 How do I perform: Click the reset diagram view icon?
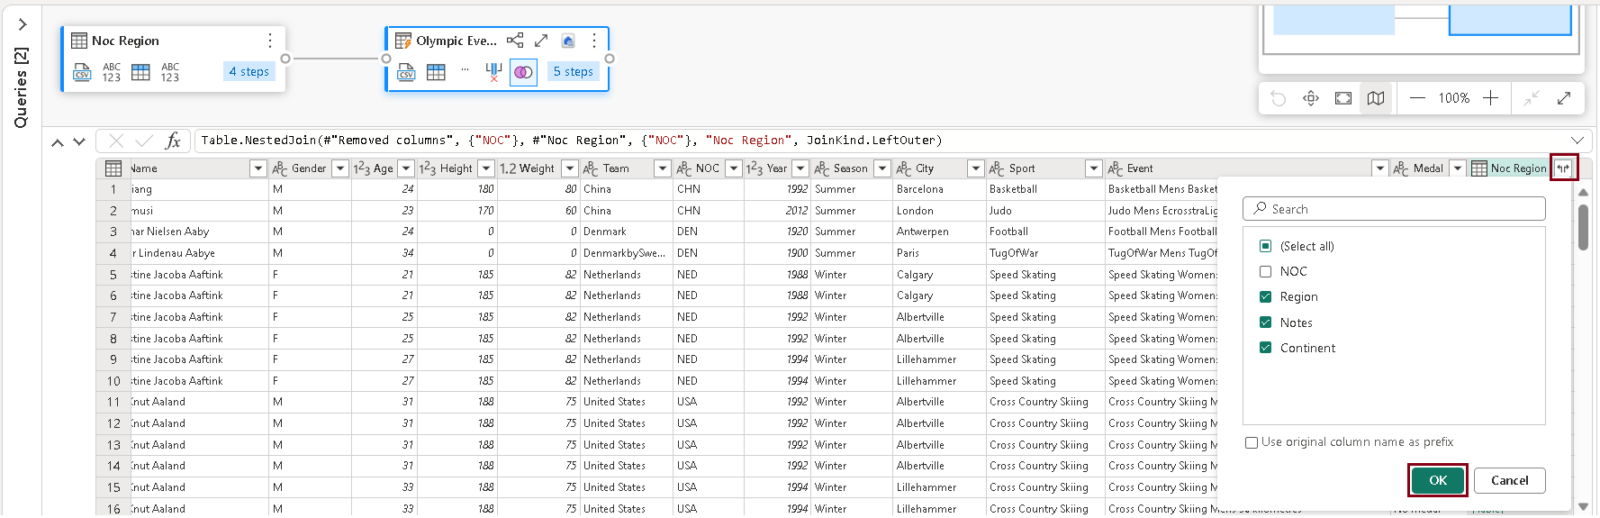coord(1278,98)
